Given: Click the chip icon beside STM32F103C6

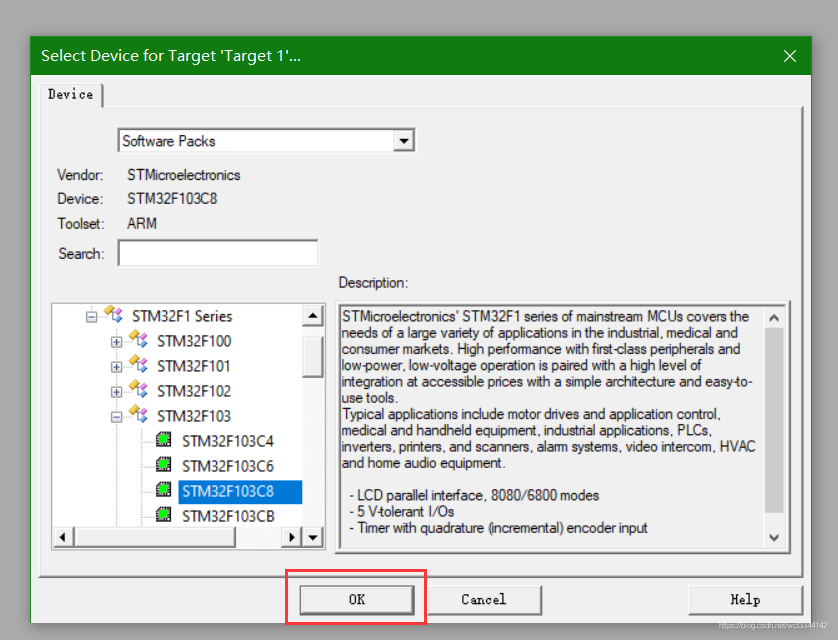Looking at the screenshot, I should 164,464.
